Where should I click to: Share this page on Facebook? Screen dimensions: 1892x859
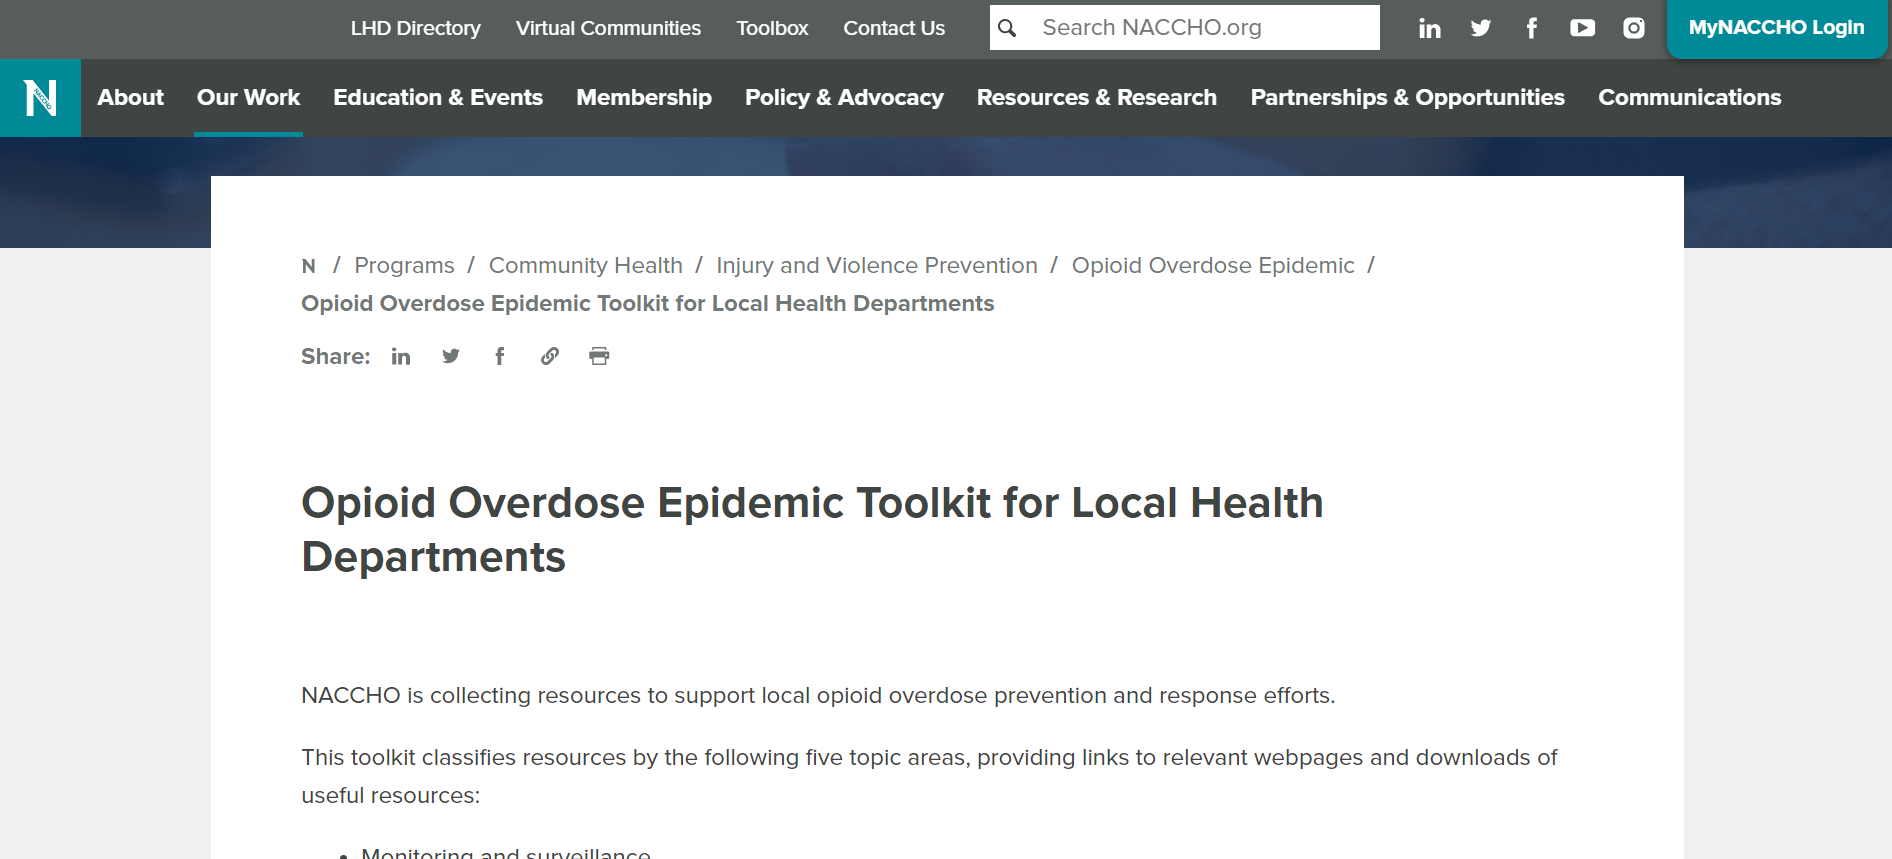[500, 356]
